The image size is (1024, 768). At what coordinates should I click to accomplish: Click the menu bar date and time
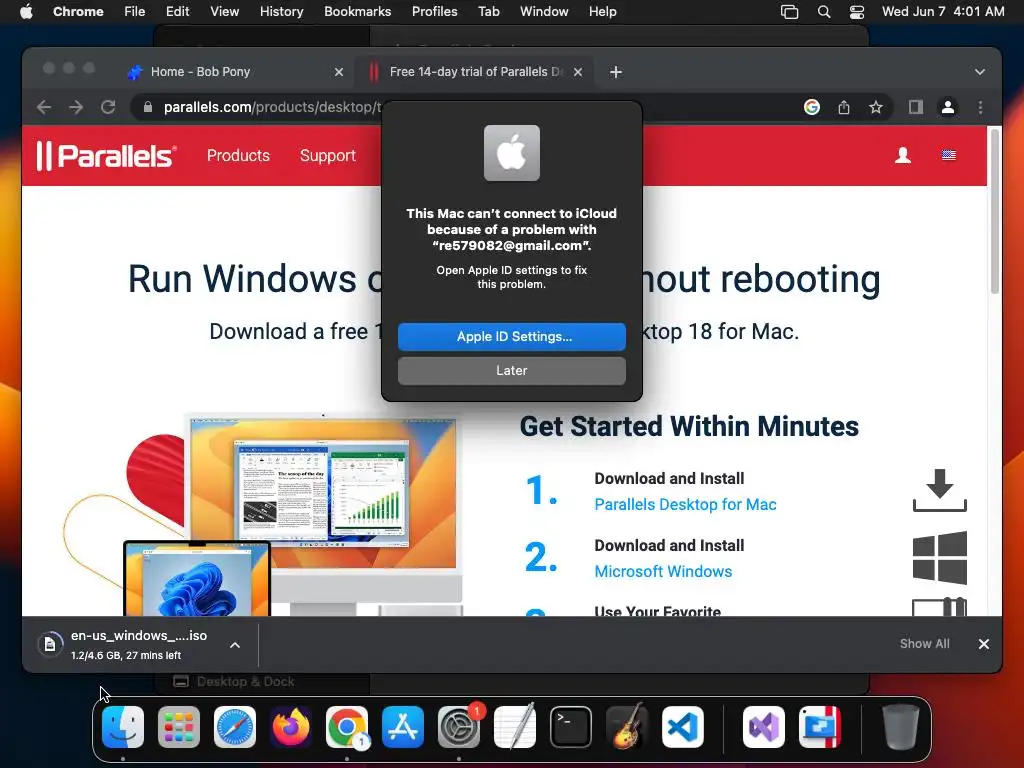943,12
